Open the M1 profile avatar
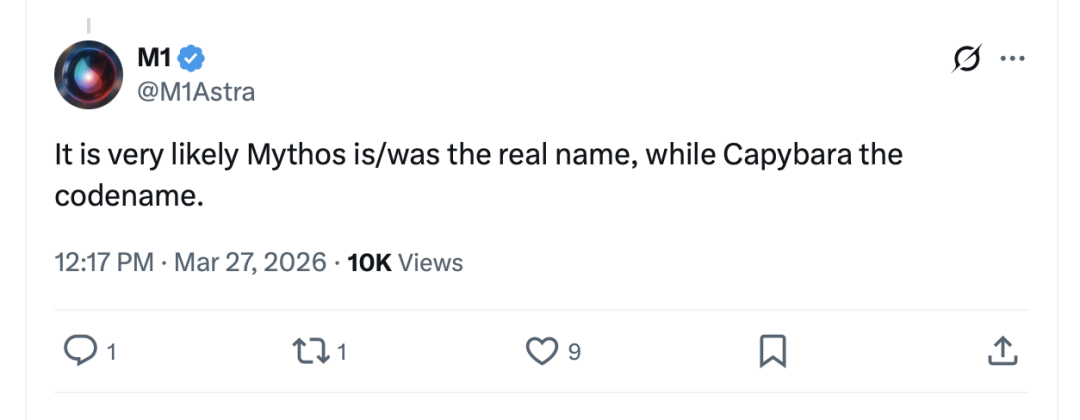This screenshot has height=420, width=1080. tap(87, 75)
